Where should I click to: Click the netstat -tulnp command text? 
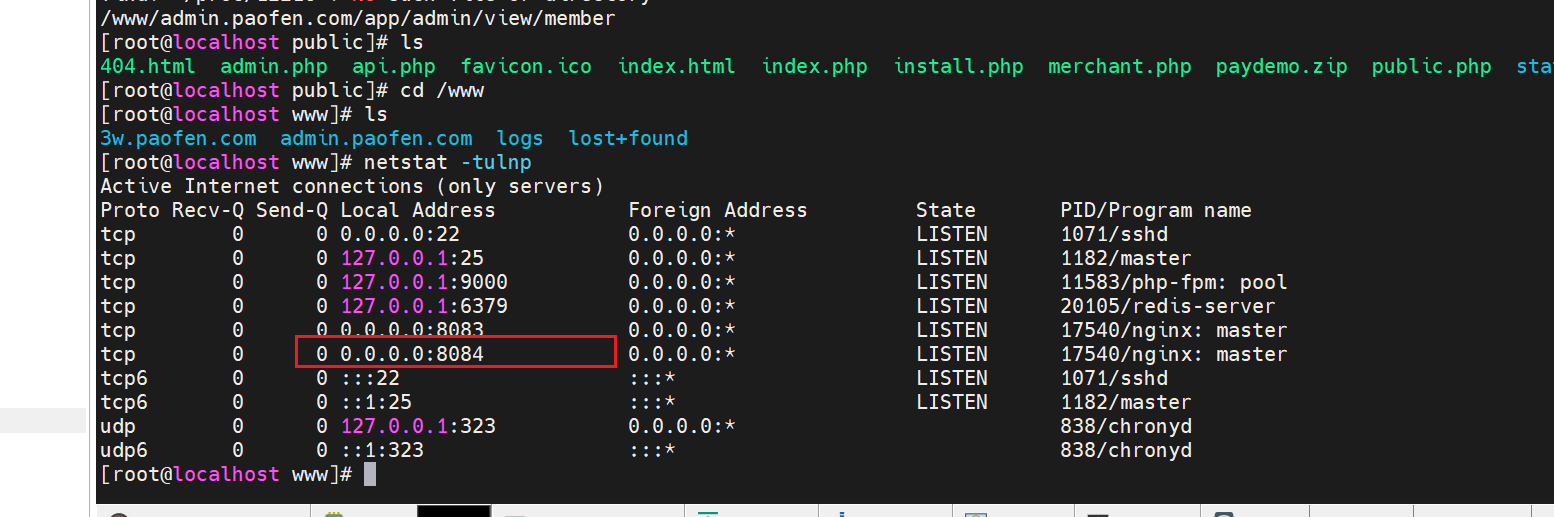point(447,163)
